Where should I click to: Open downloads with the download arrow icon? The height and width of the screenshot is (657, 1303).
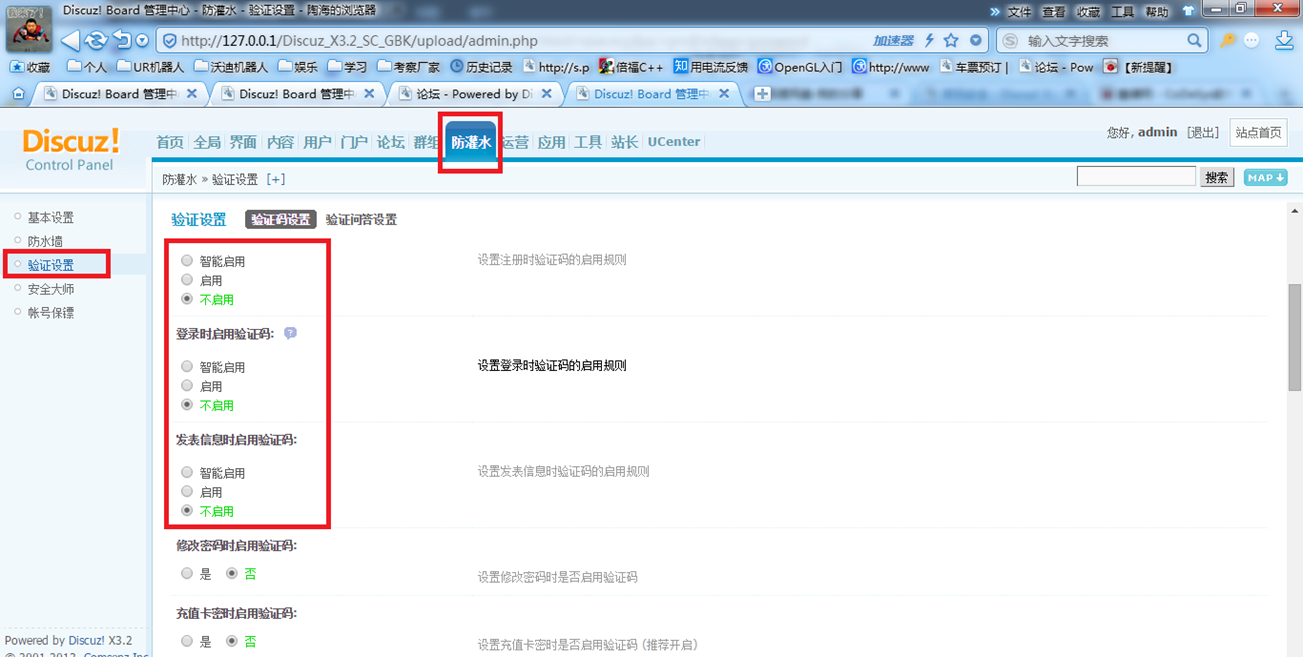tap(1285, 41)
